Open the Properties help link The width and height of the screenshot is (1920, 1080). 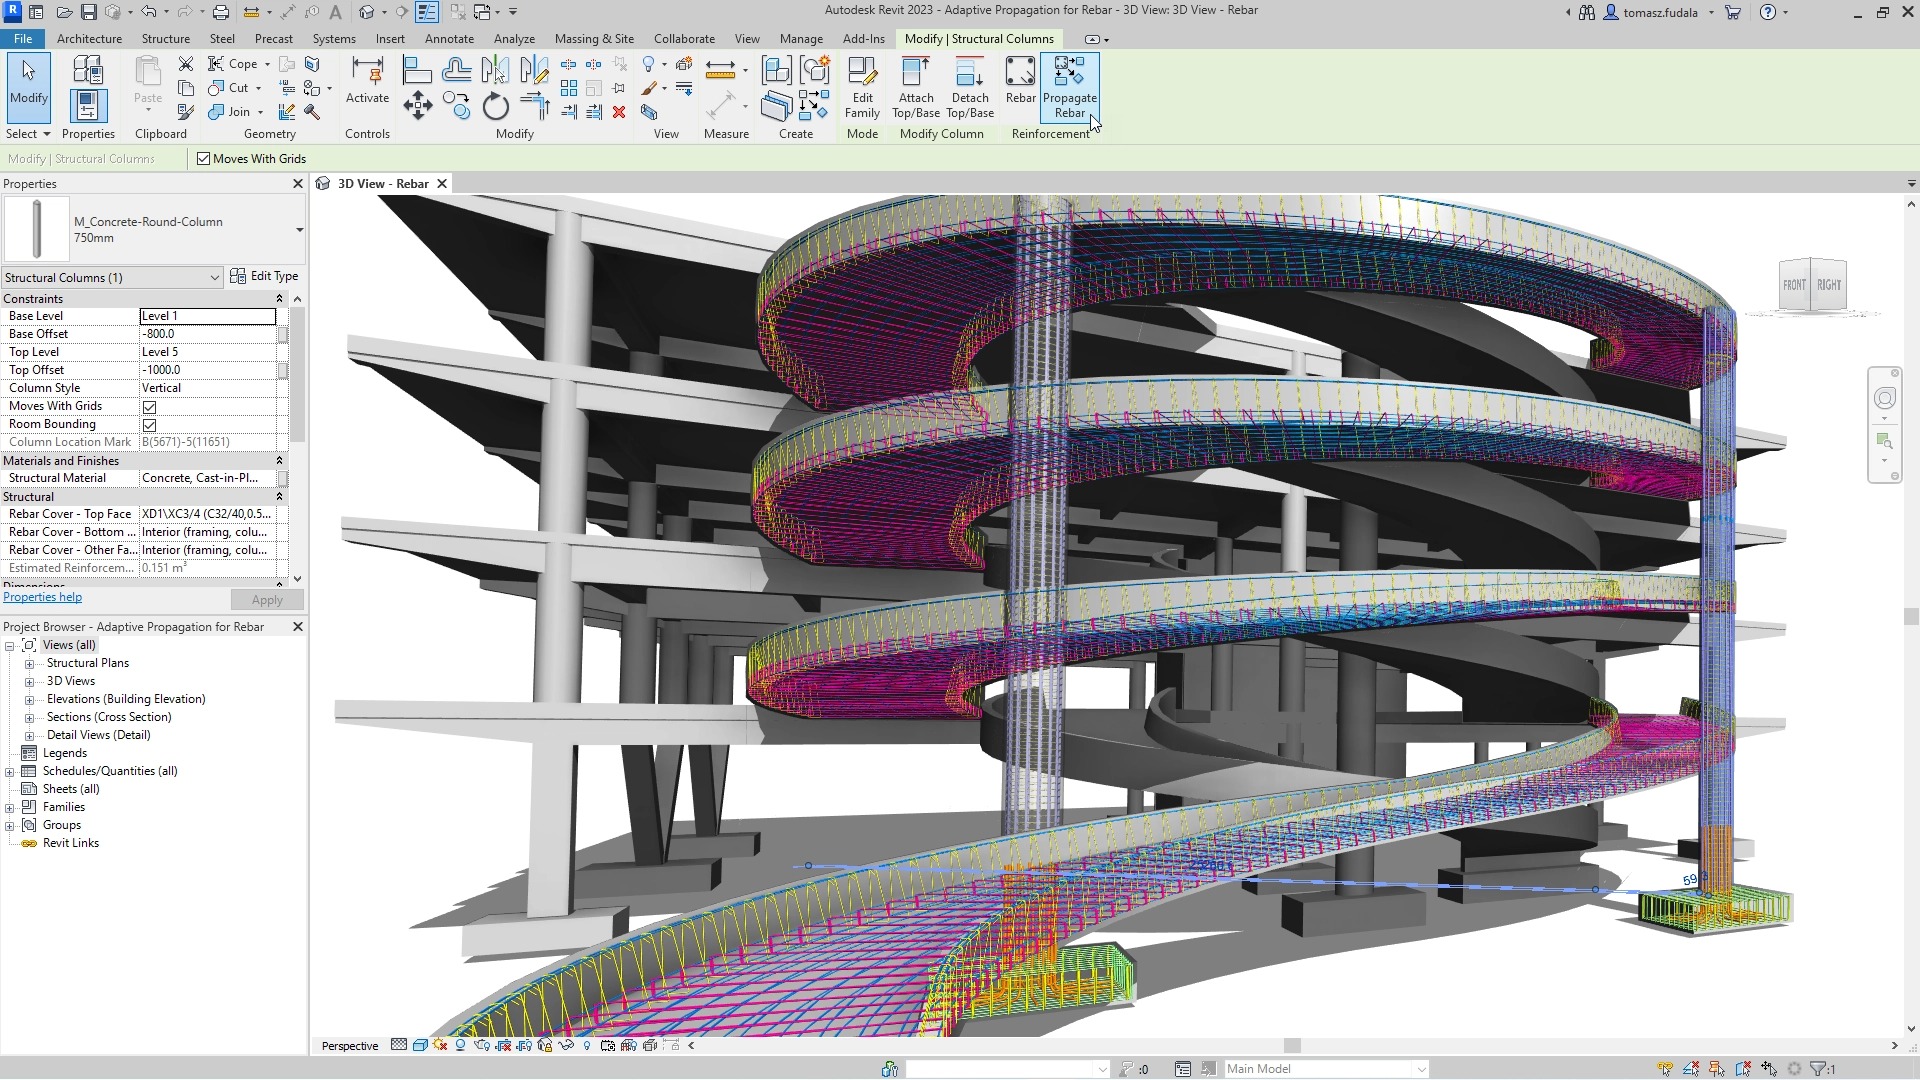(x=42, y=597)
